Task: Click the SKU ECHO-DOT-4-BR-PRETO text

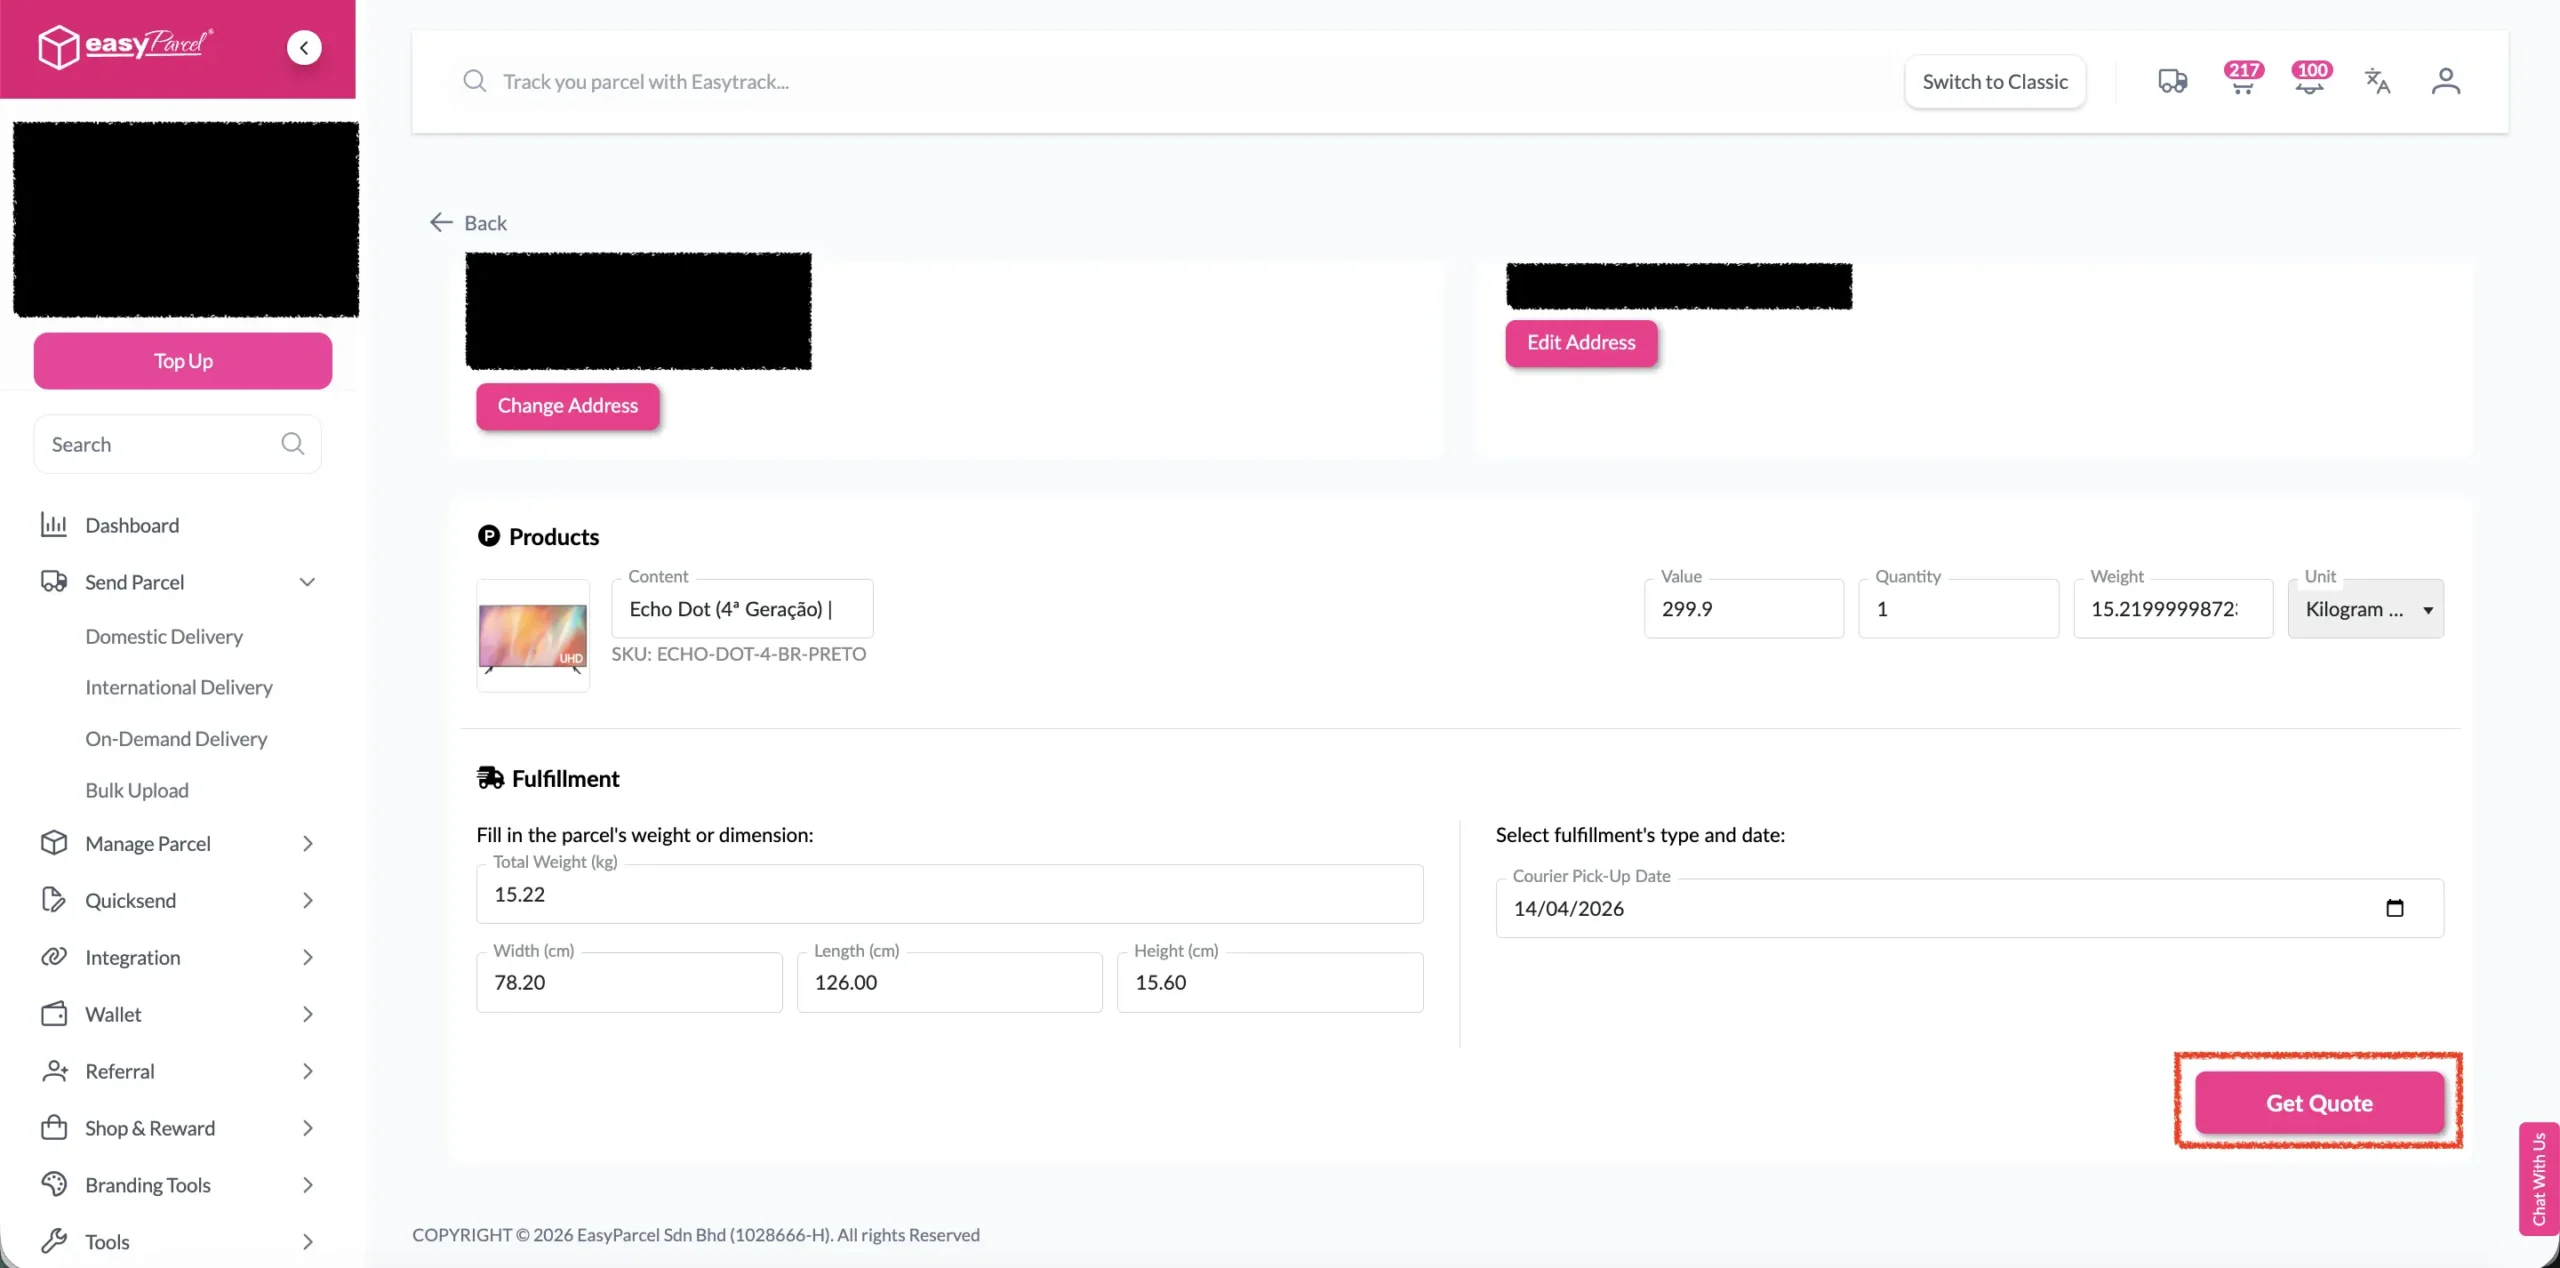Action: pos(739,654)
